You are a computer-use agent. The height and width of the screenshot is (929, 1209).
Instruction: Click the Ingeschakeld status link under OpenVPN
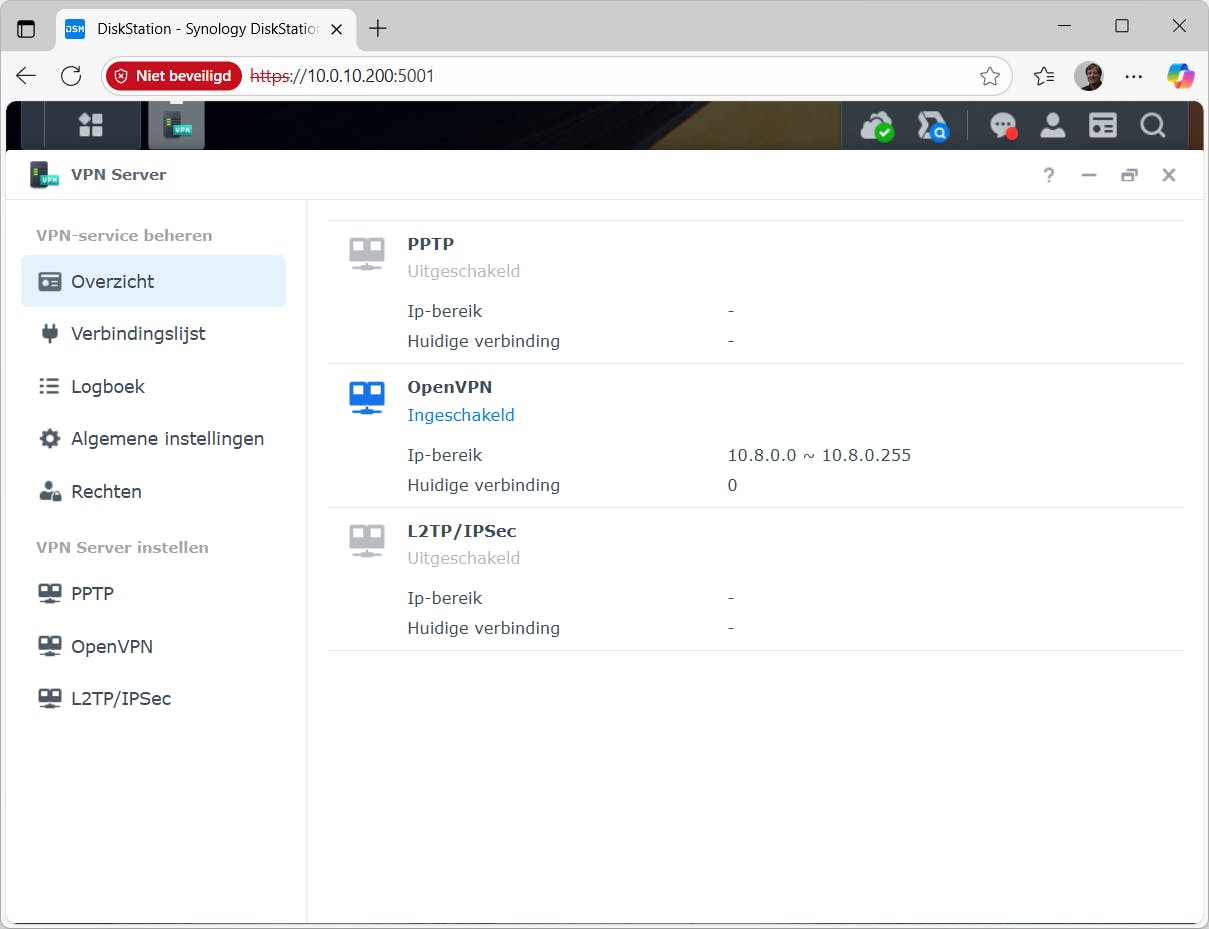pyautogui.click(x=461, y=415)
